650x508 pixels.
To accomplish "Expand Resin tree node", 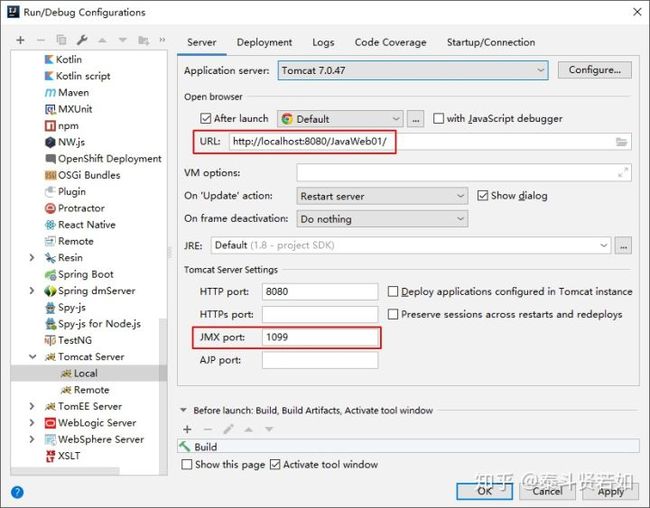I will (x=32, y=258).
